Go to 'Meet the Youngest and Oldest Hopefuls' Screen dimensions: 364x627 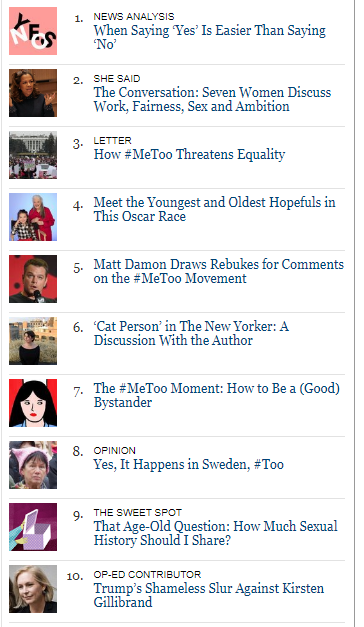(214, 209)
